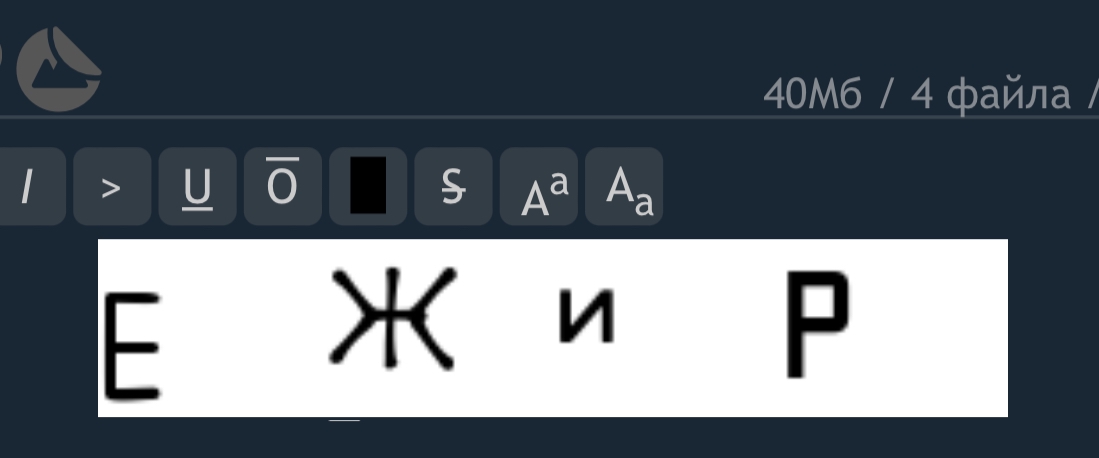Click the short underline mark below captcha
This screenshot has width=1099, height=458.
click(x=344, y=420)
